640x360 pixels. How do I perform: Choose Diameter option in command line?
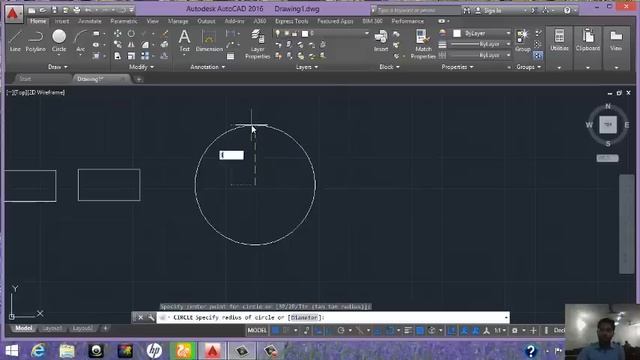click(304, 317)
